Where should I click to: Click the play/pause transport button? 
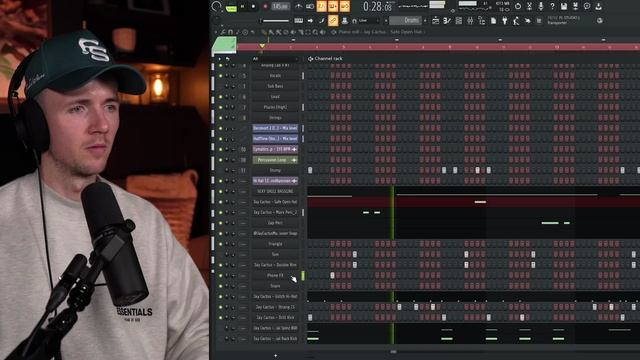(243, 7)
